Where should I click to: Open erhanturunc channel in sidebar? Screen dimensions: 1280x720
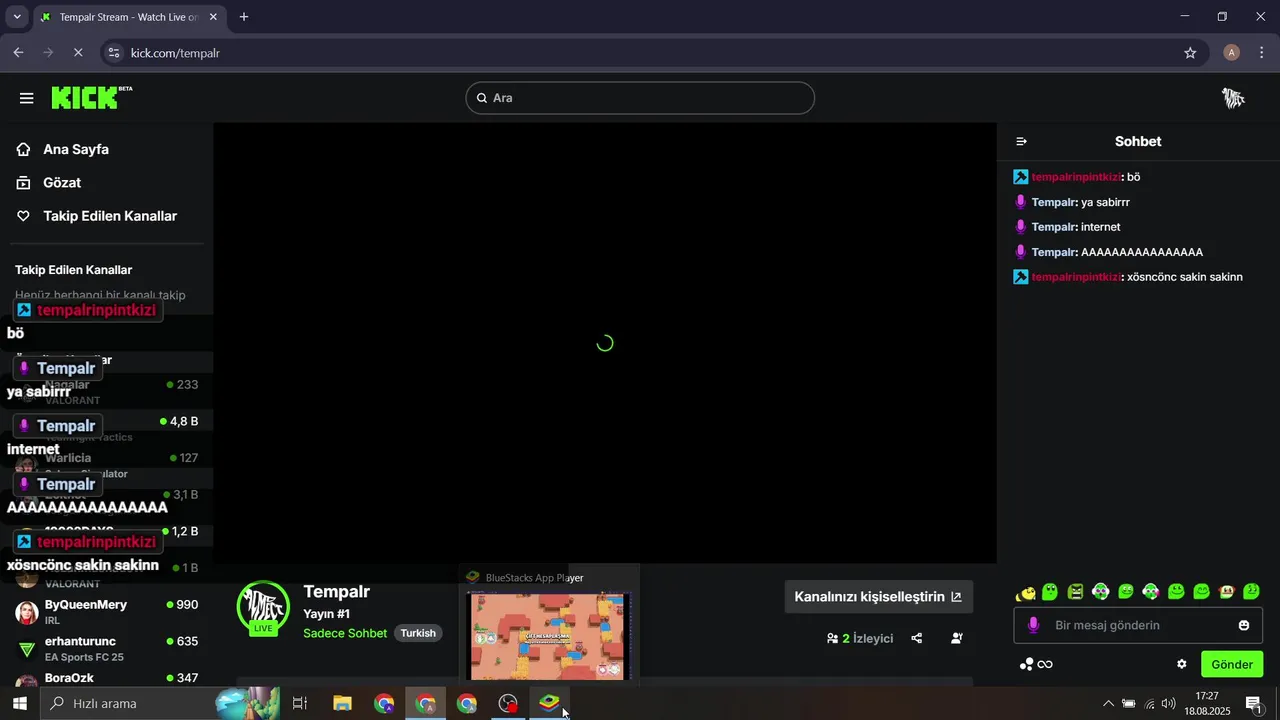click(x=106, y=648)
